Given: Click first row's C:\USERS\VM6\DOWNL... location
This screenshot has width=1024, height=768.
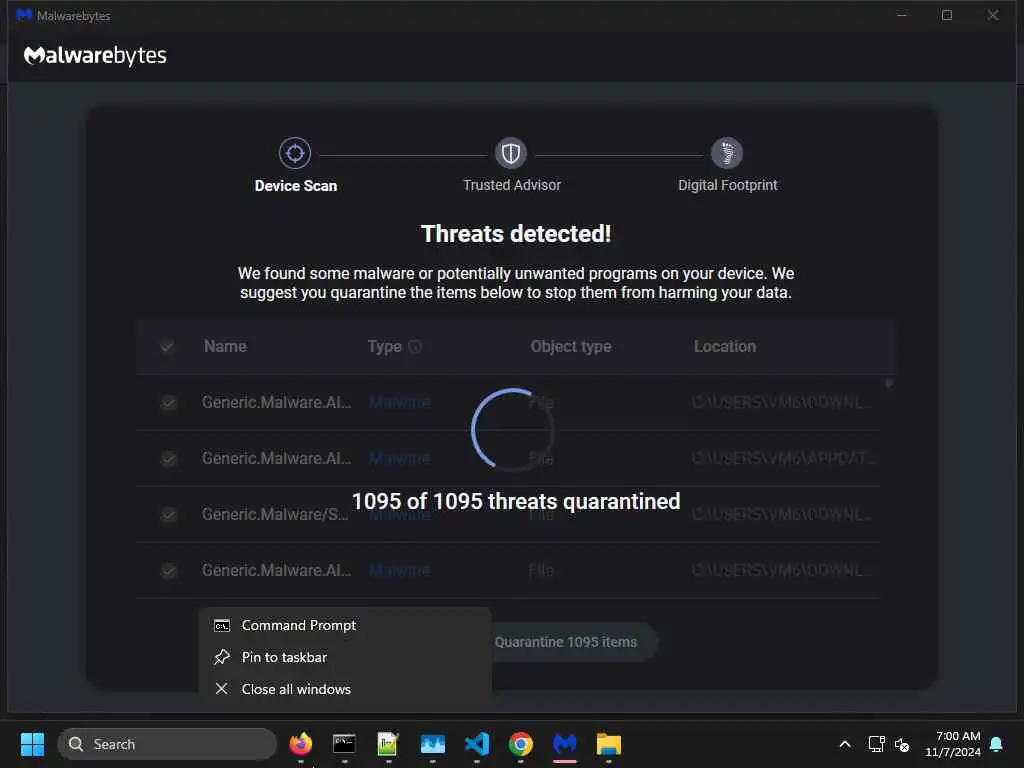Looking at the screenshot, I should pyautogui.click(x=782, y=403).
